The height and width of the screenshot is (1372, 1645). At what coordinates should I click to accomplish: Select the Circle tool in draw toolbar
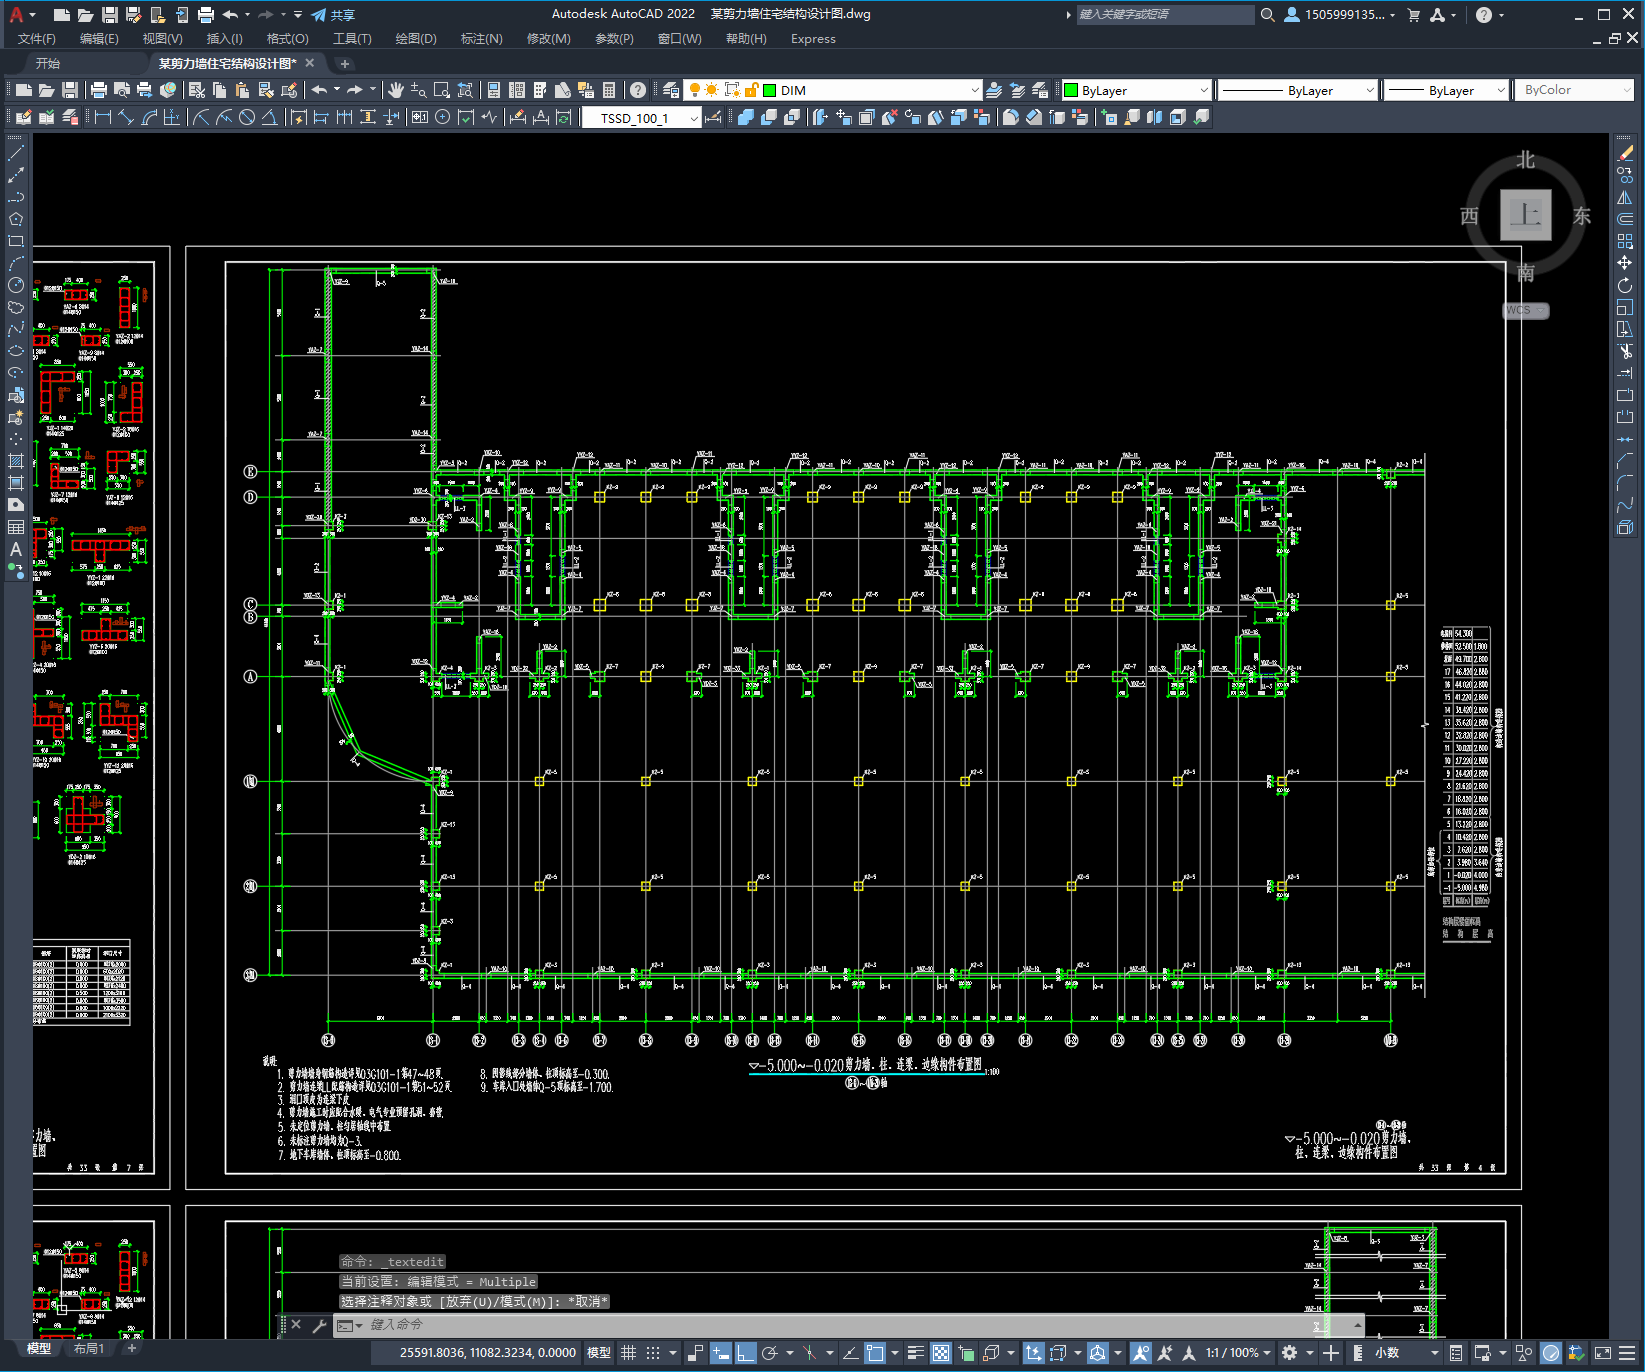pyautogui.click(x=16, y=285)
